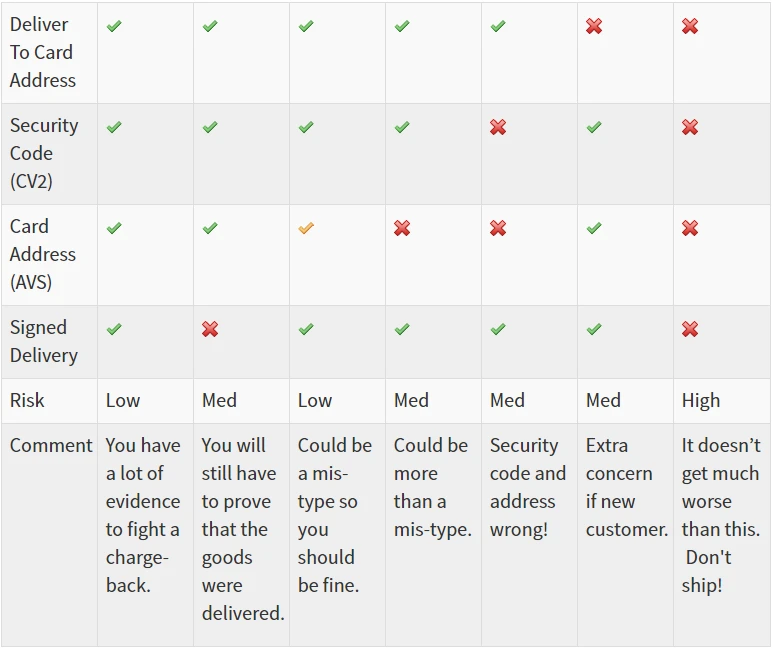The width and height of the screenshot is (772, 651).
Task: Click red cross in Security Code fifth column
Action: [498, 127]
